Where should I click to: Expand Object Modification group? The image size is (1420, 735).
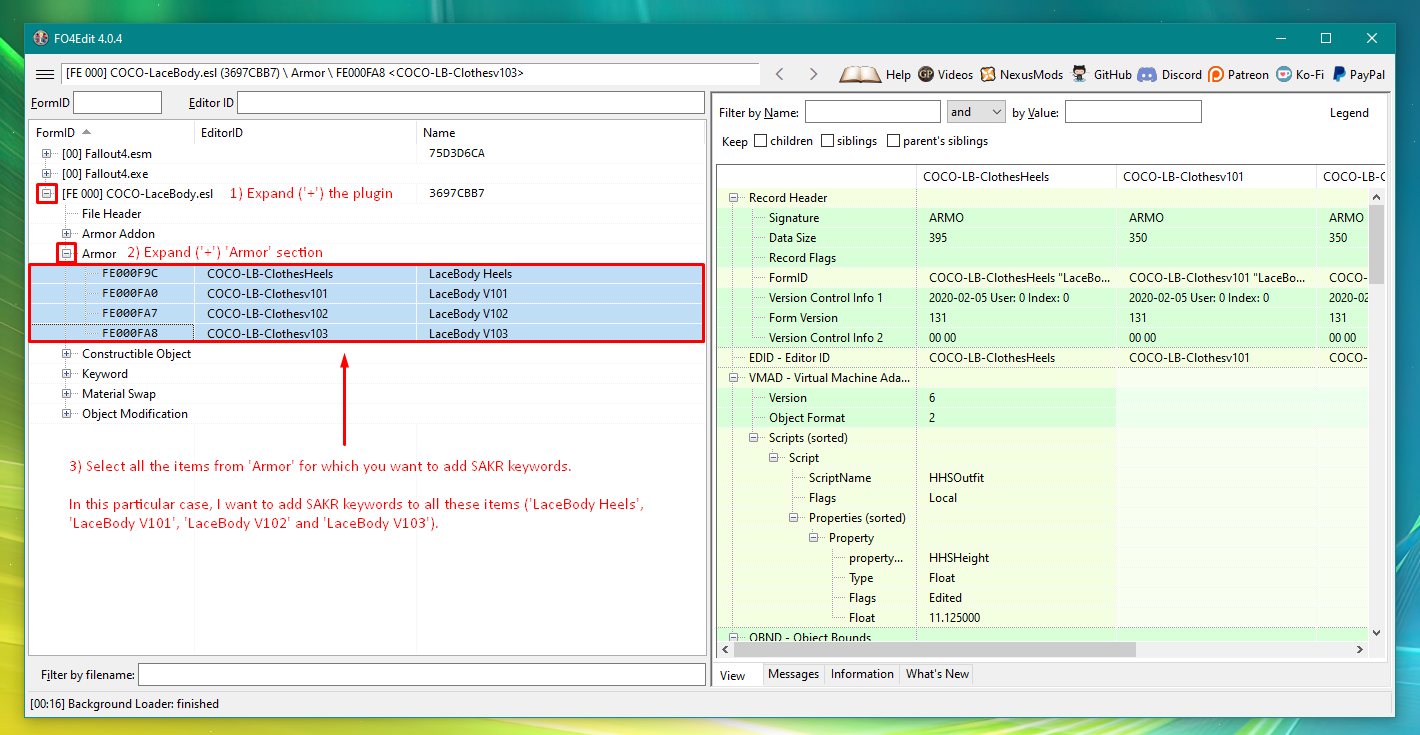point(67,414)
